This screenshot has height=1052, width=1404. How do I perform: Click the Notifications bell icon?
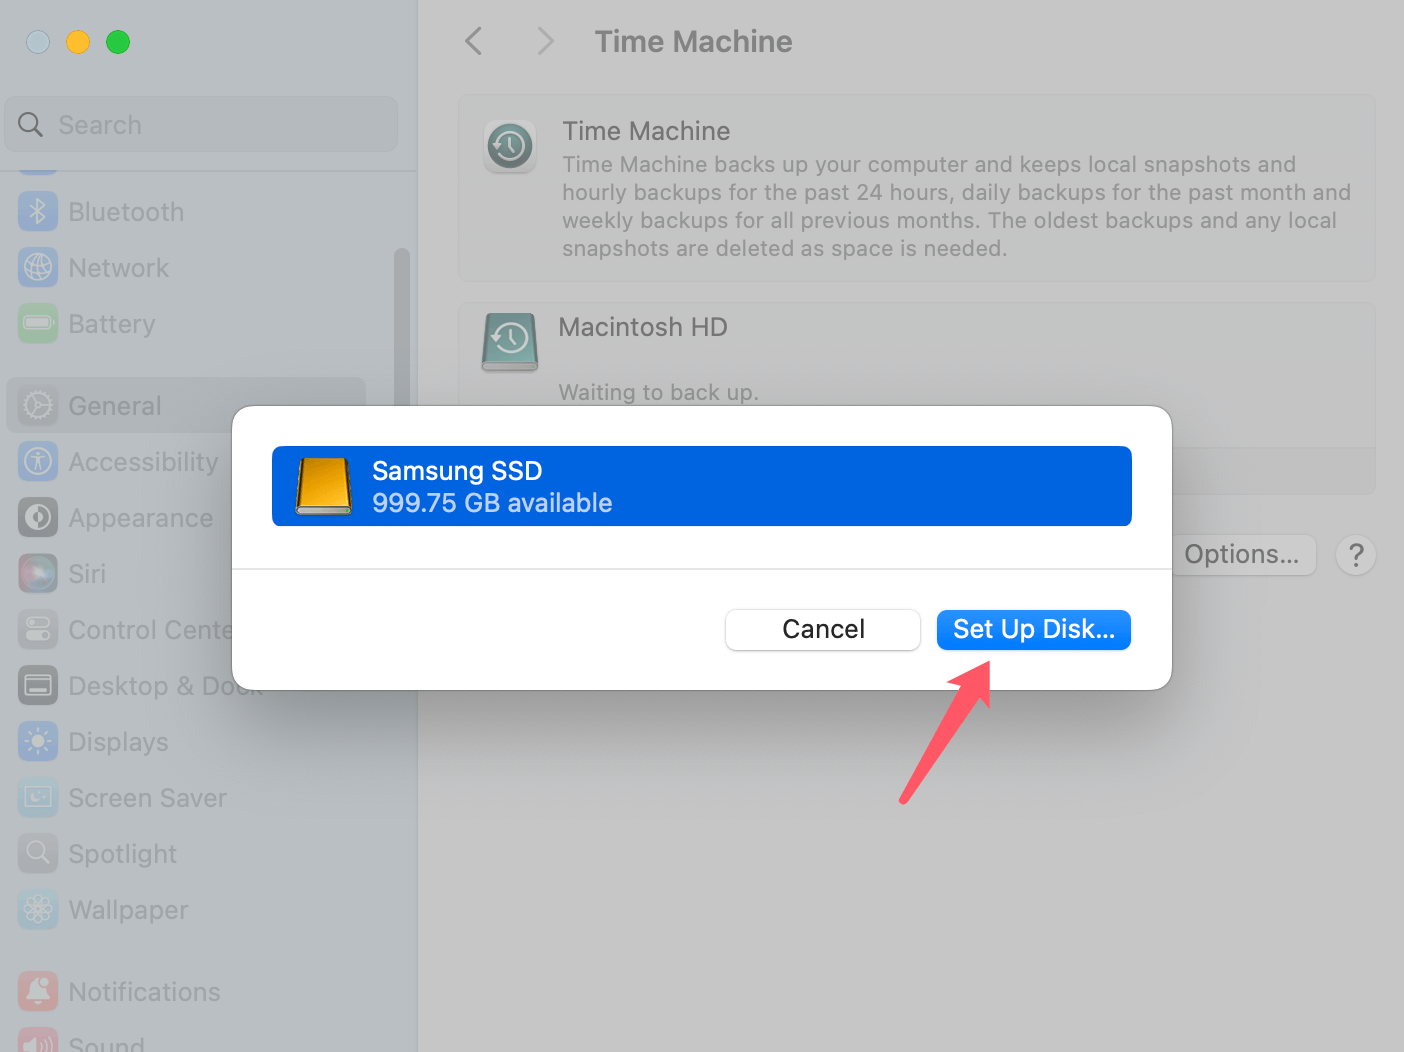coord(38,992)
